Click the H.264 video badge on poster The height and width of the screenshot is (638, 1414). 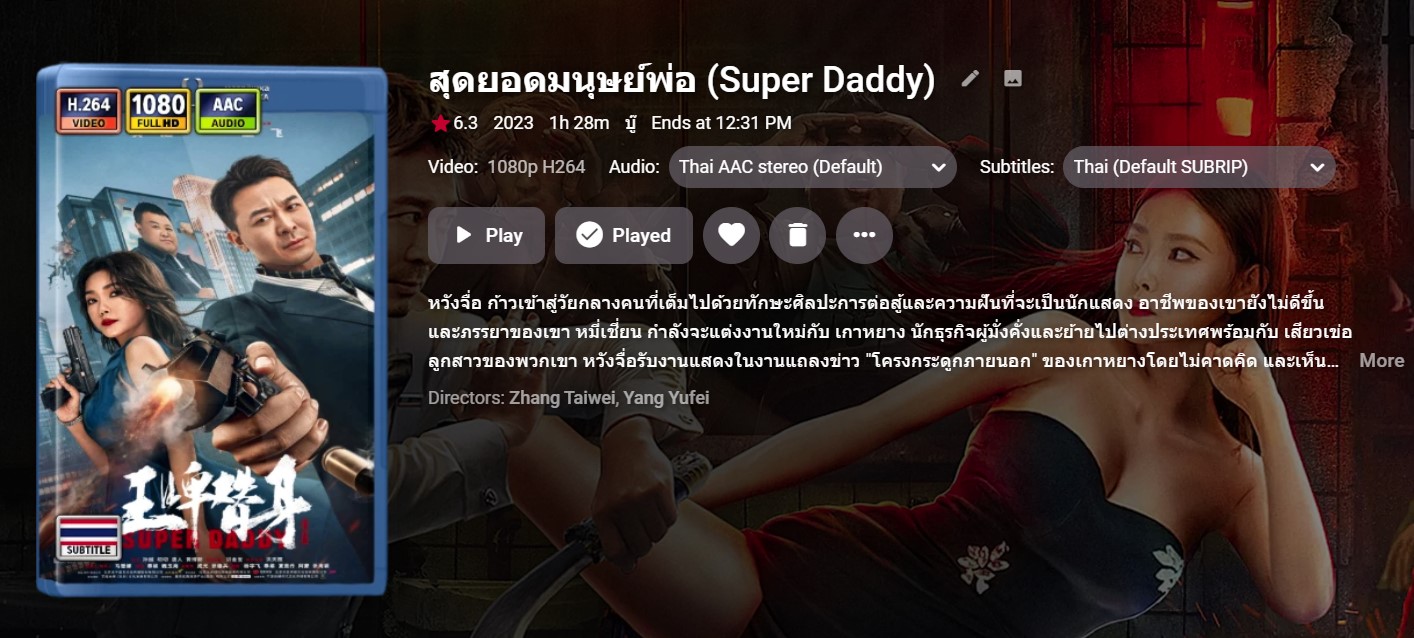[89, 110]
